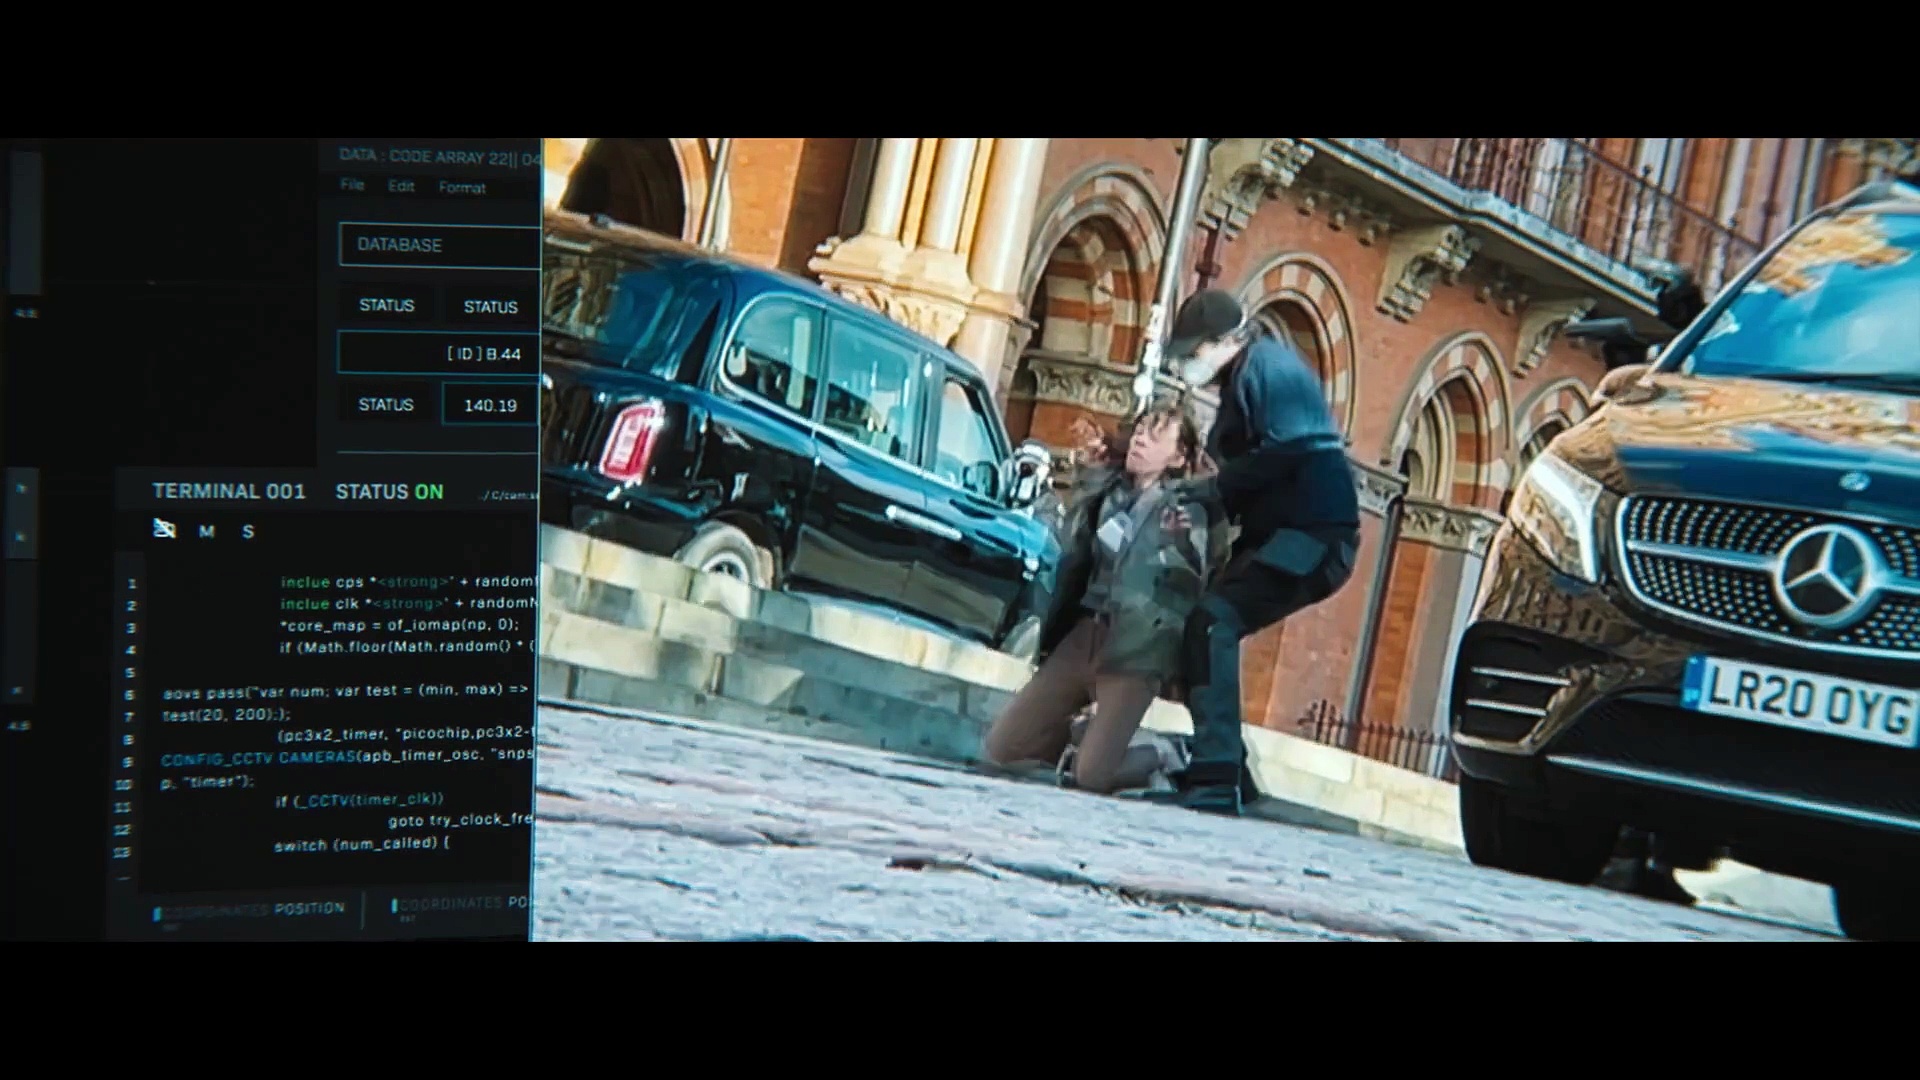This screenshot has width=1920, height=1080.
Task: Click the crossed-out camera icon in terminal toolbar
Action: pos(165,529)
